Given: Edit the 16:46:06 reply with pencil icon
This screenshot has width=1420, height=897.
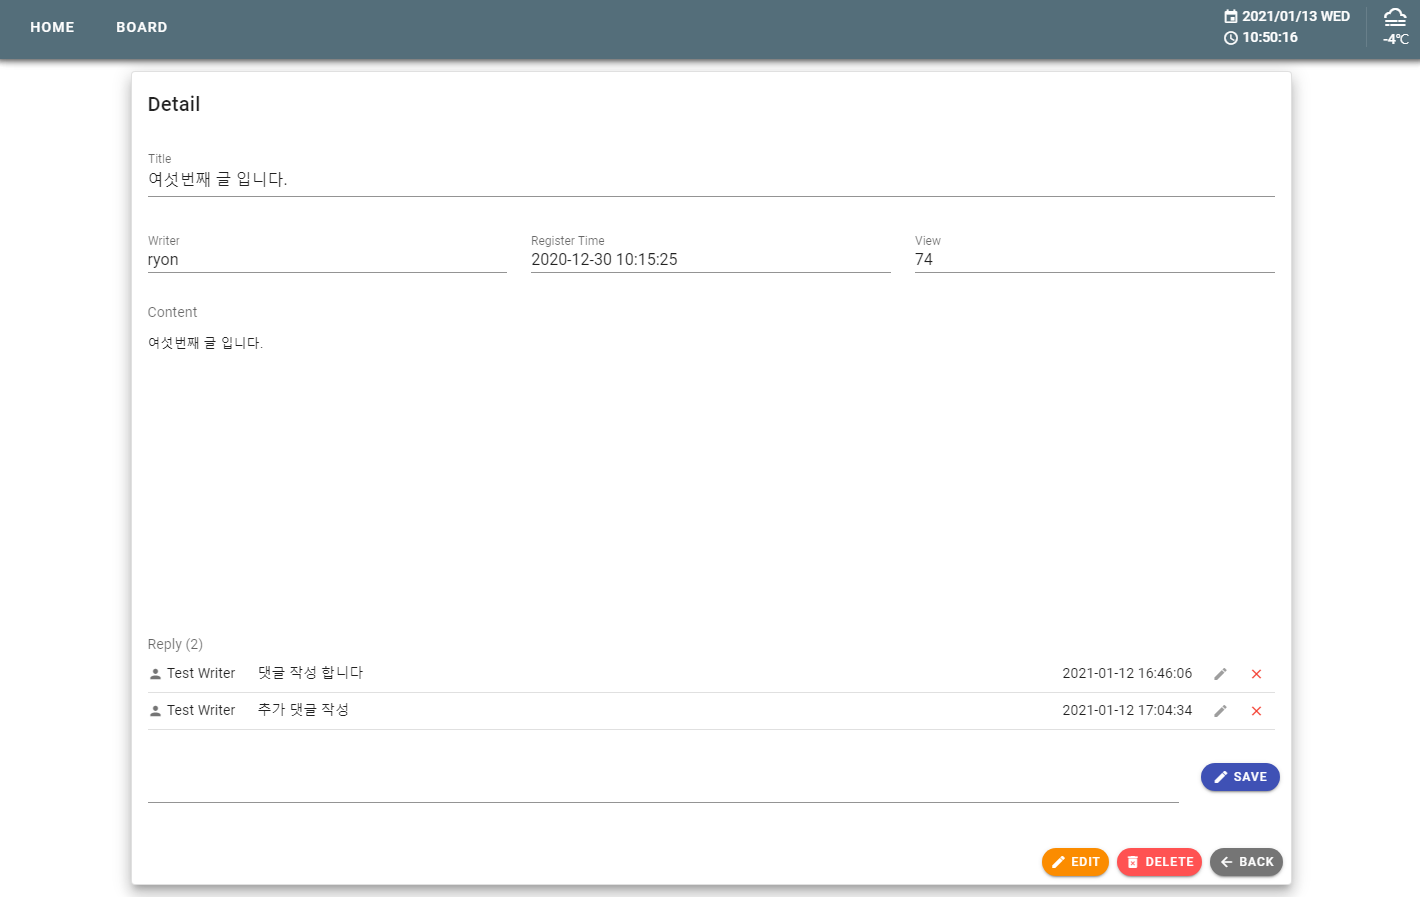Looking at the screenshot, I should (x=1220, y=674).
